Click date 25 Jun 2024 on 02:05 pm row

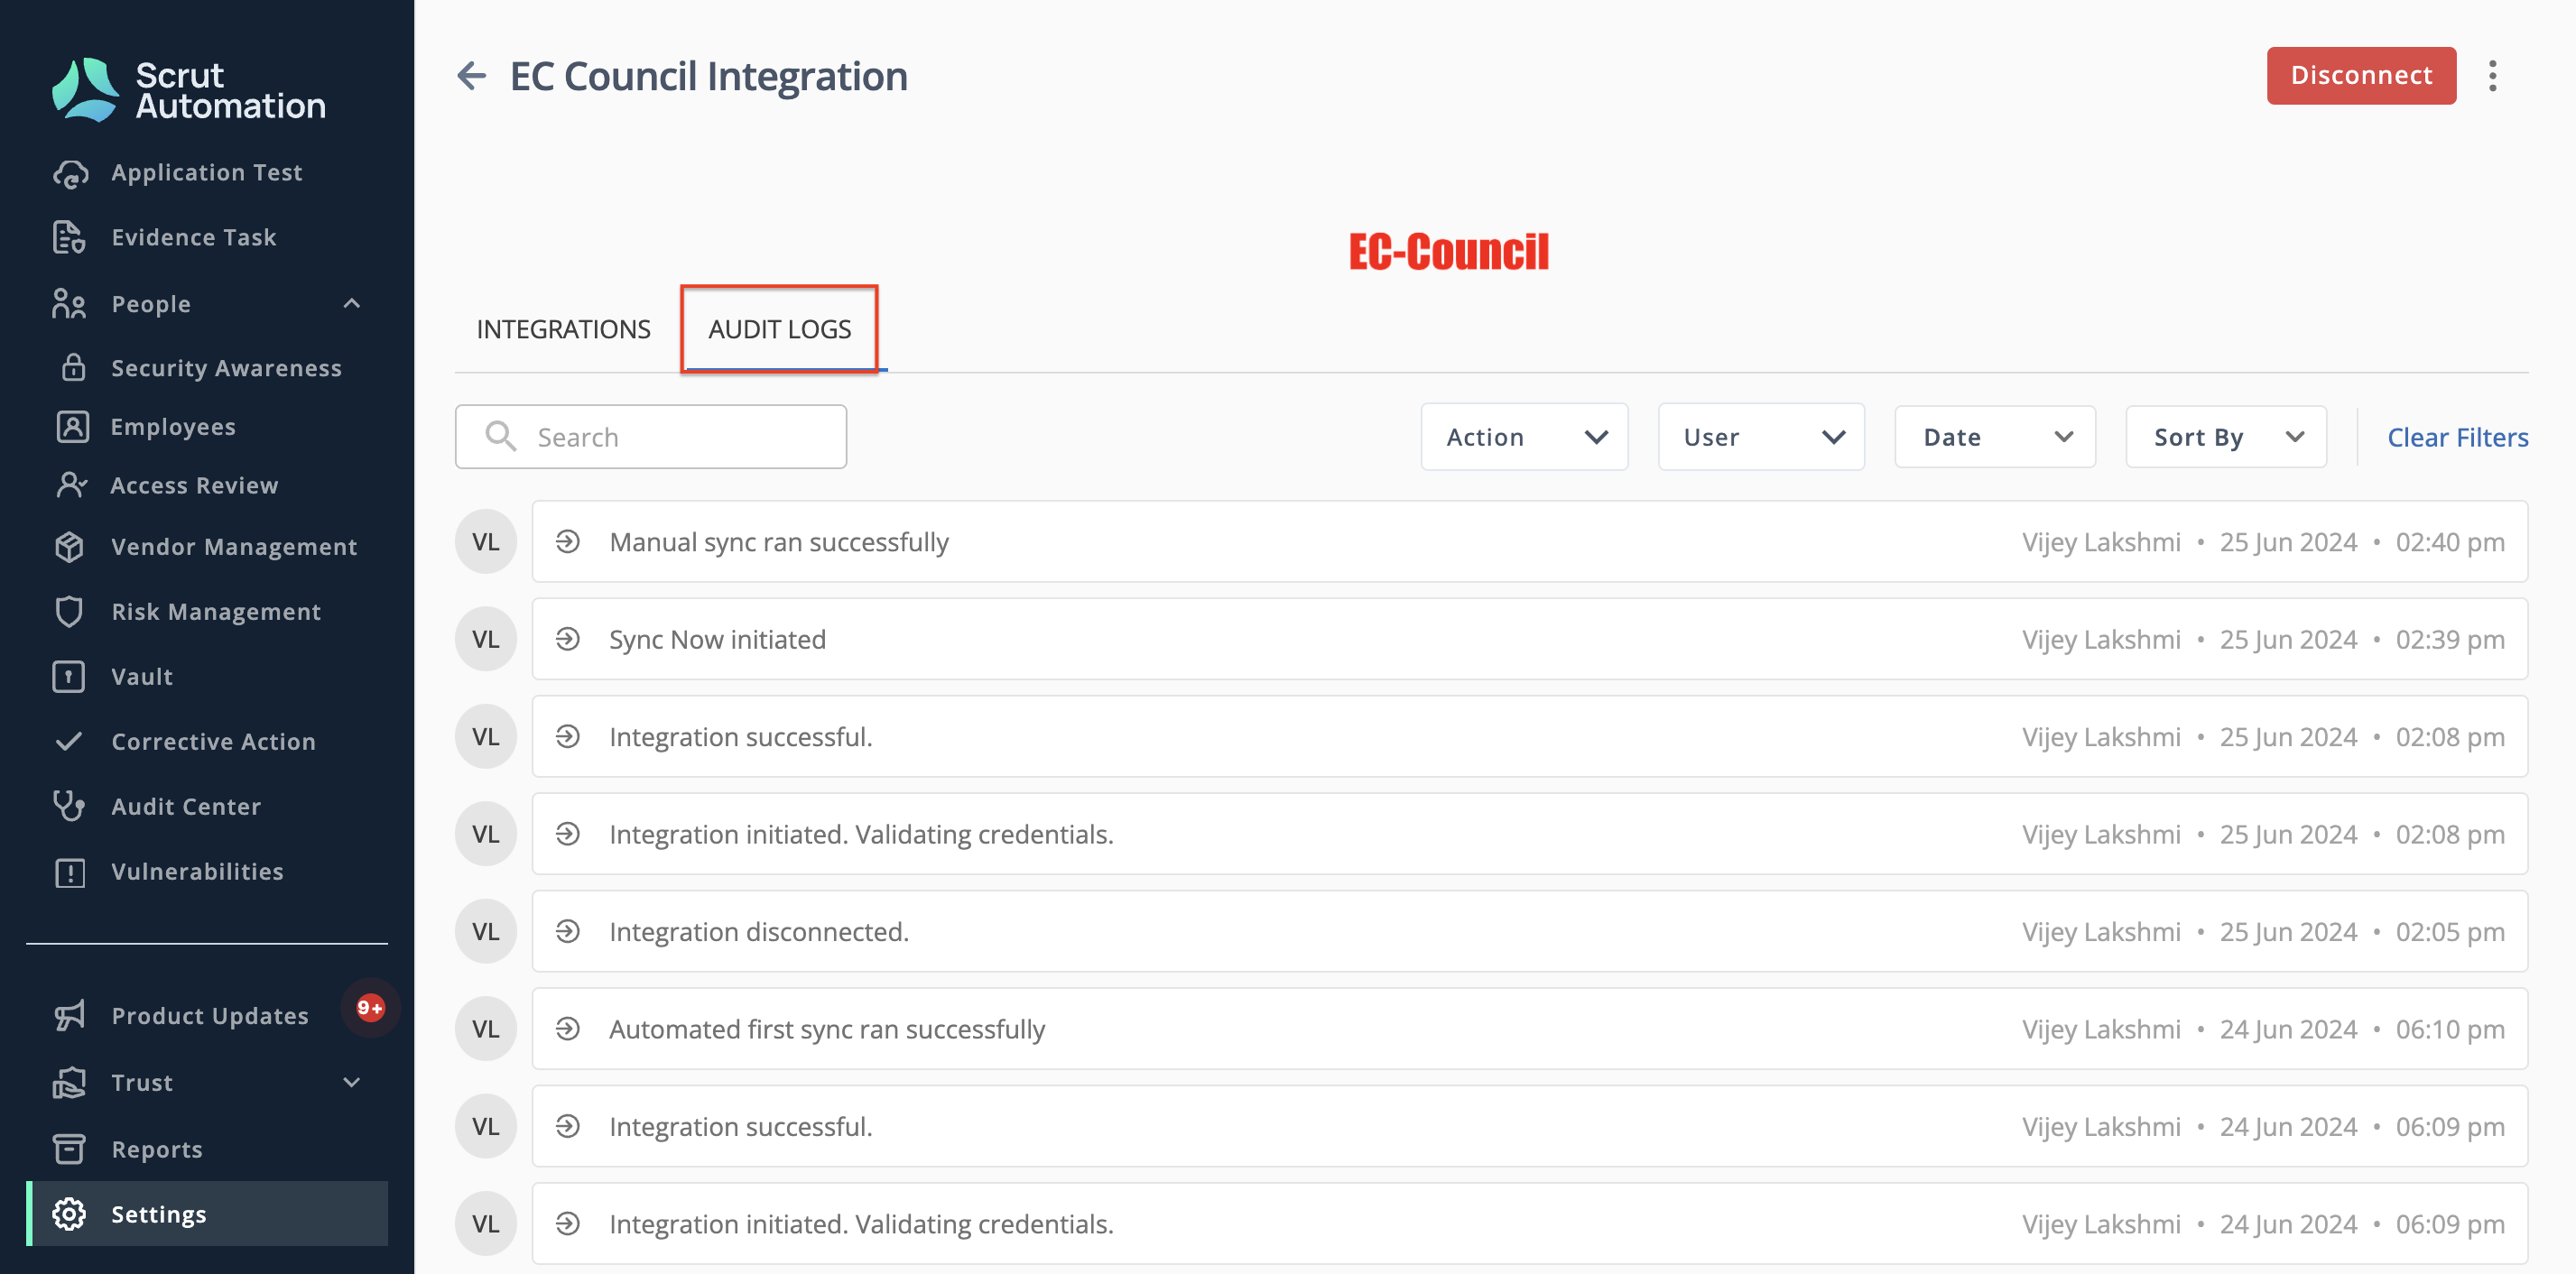(x=2288, y=931)
